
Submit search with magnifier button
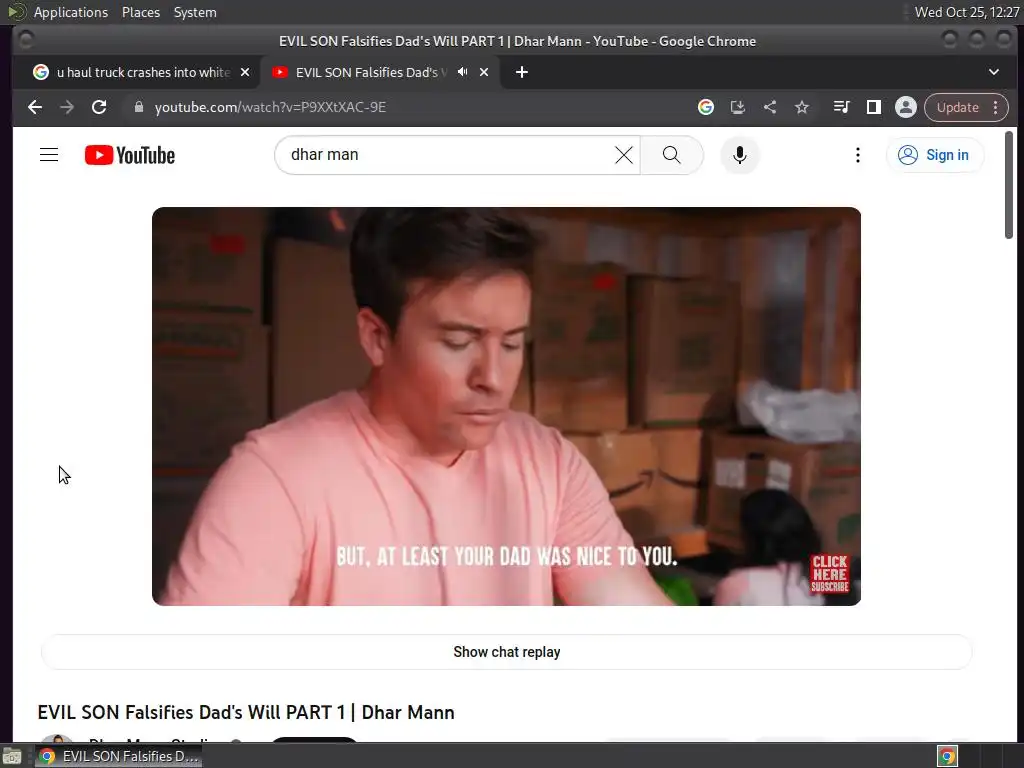[671, 155]
